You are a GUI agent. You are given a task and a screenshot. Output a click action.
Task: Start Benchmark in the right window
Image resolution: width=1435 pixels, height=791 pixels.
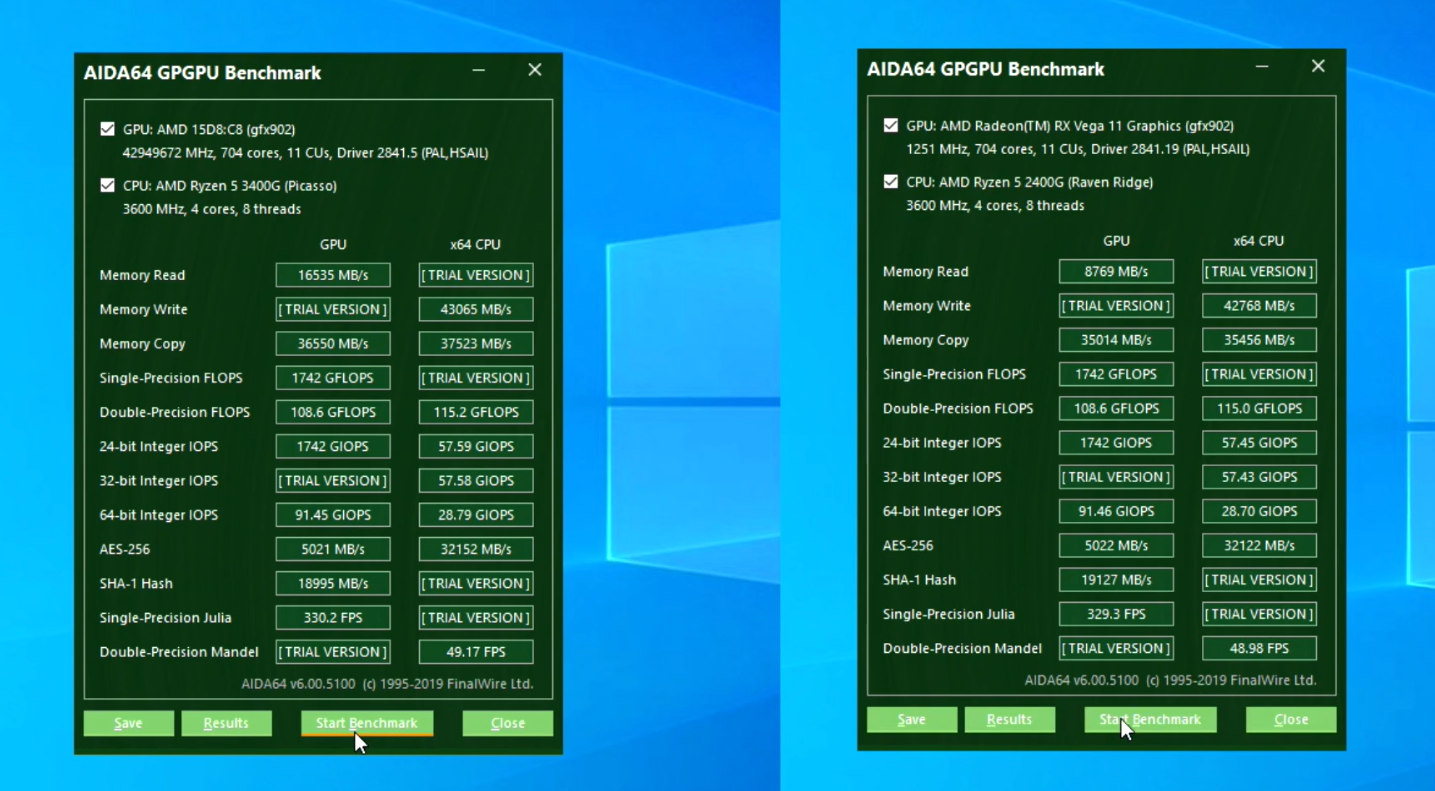point(1150,719)
